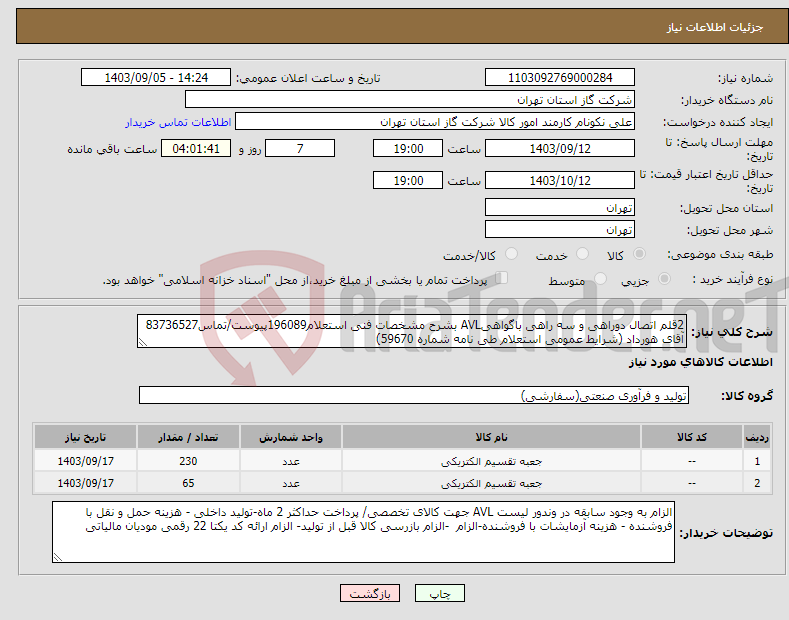Screen dimensions: 789x620
Task: Click the ساعت باقی مانده label
Action: 112,149
